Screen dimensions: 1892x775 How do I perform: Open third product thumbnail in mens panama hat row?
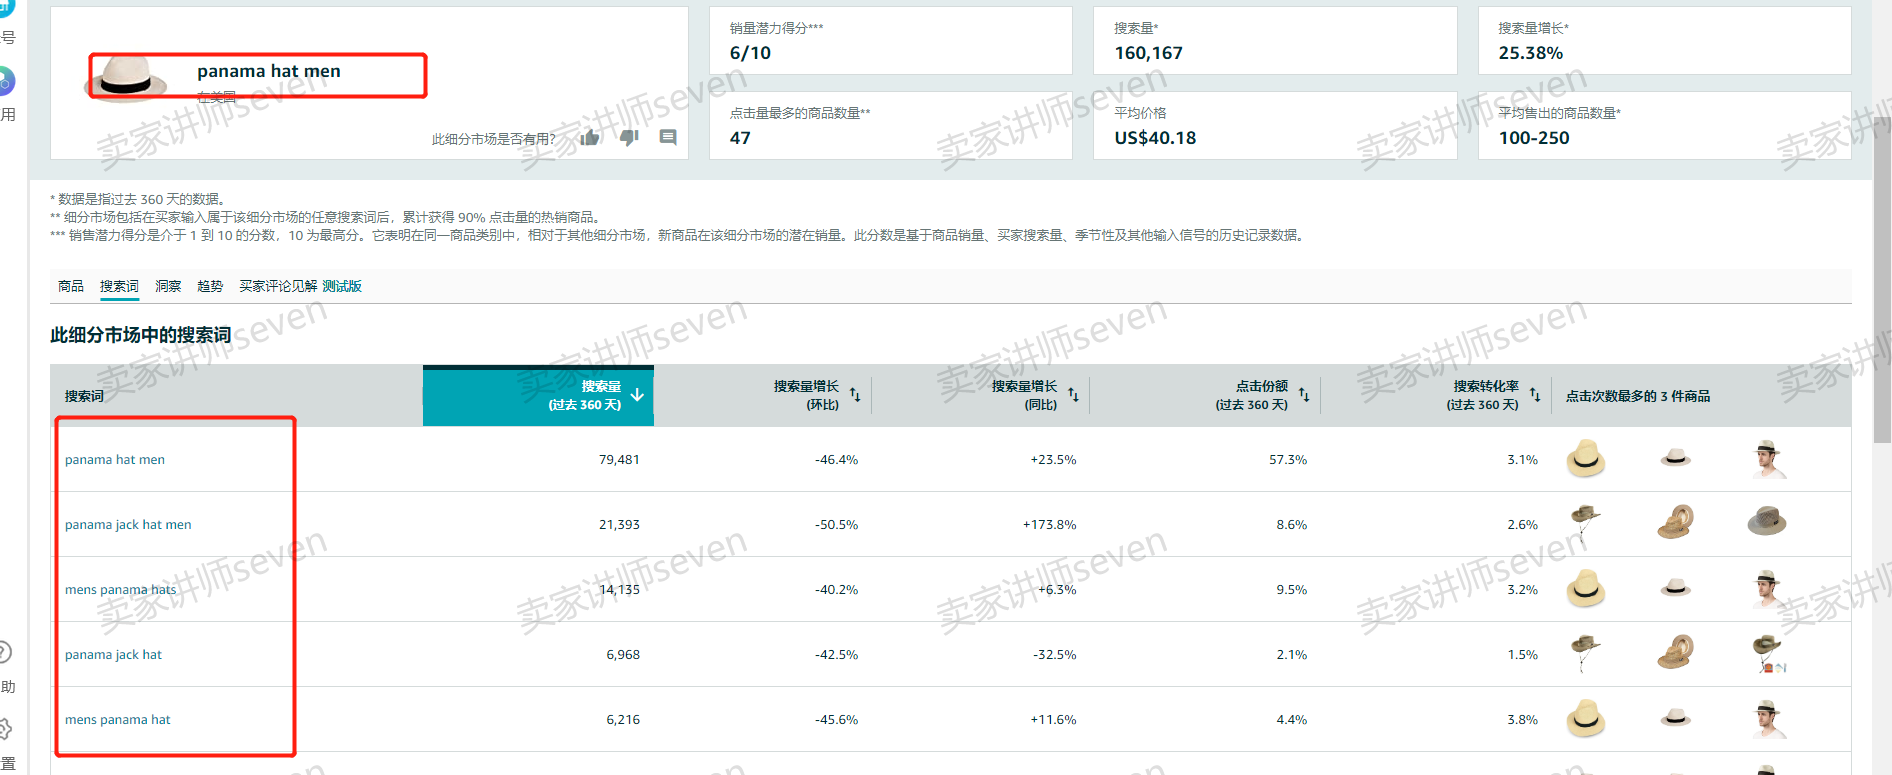point(1767,718)
